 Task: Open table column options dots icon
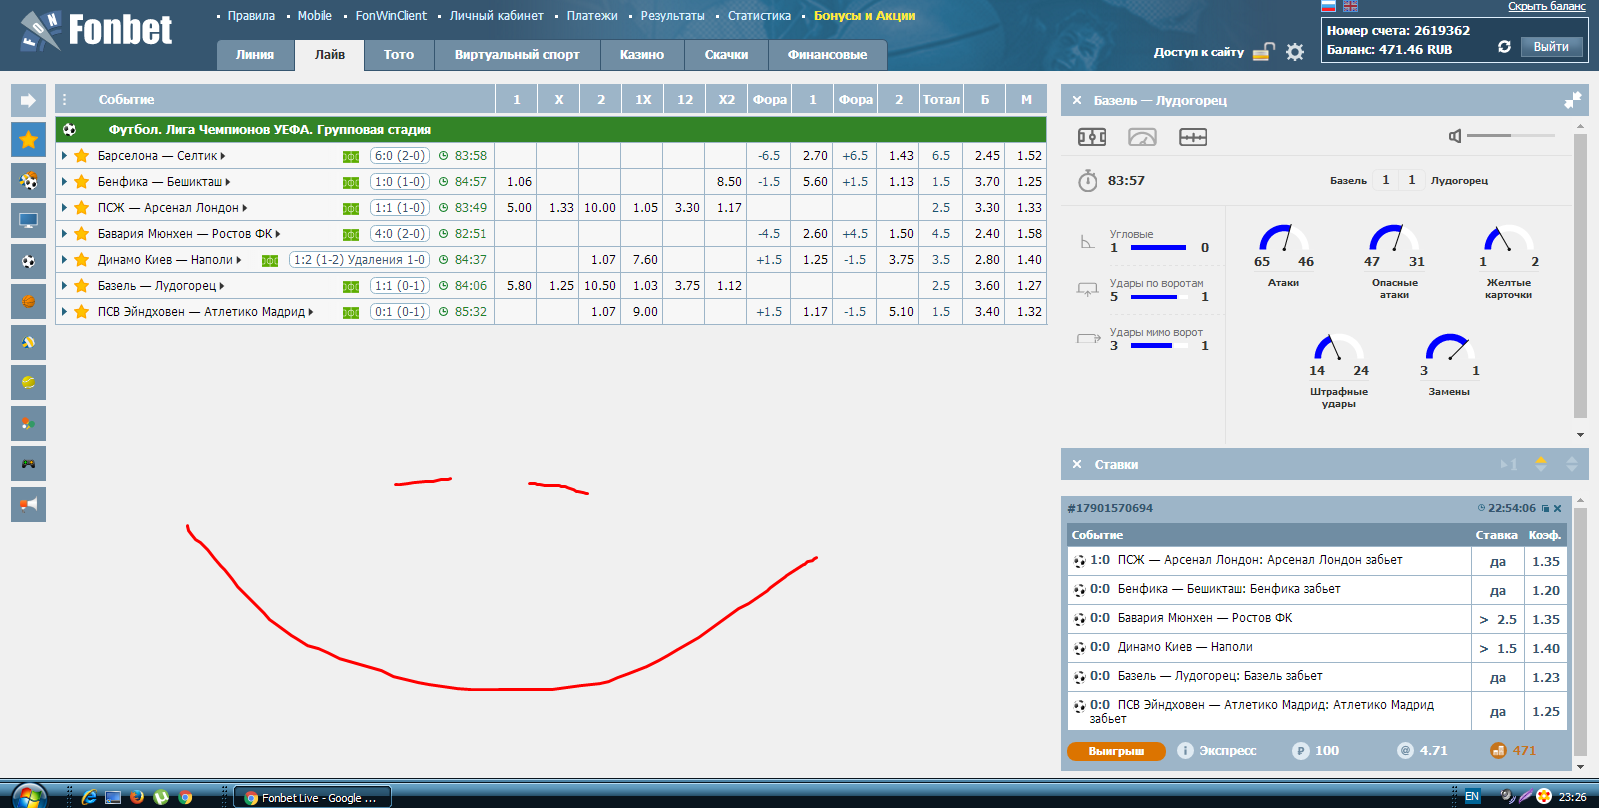coord(65,100)
